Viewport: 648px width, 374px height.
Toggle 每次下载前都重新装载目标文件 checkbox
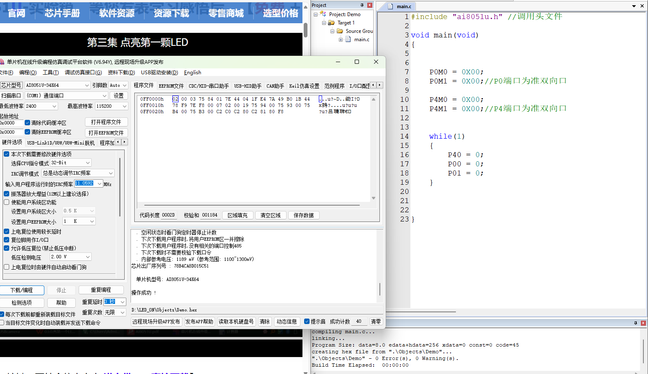pos(2,314)
